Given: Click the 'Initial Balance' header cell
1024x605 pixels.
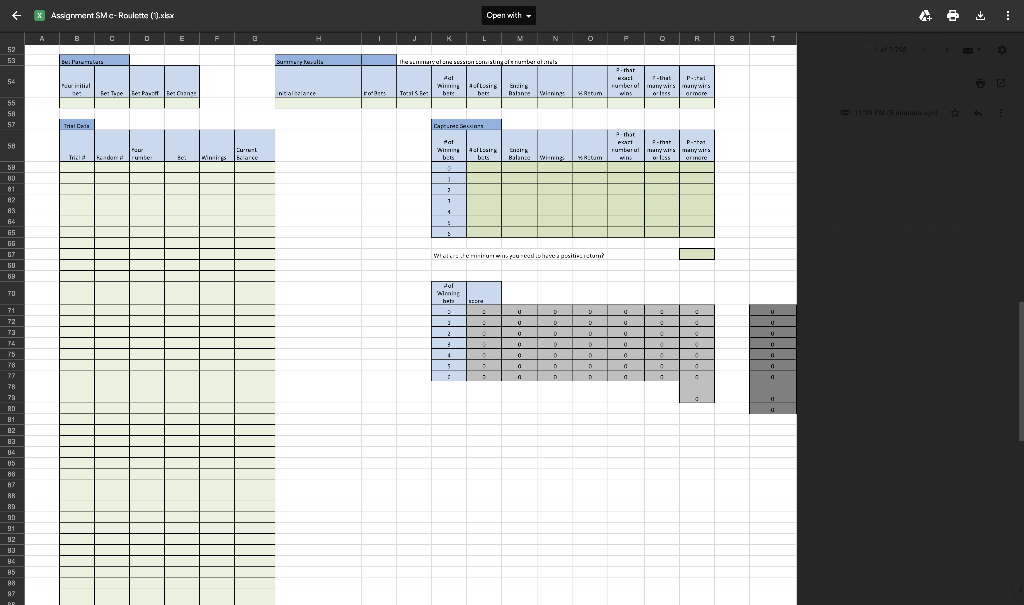Looking at the screenshot, I should pos(318,82).
